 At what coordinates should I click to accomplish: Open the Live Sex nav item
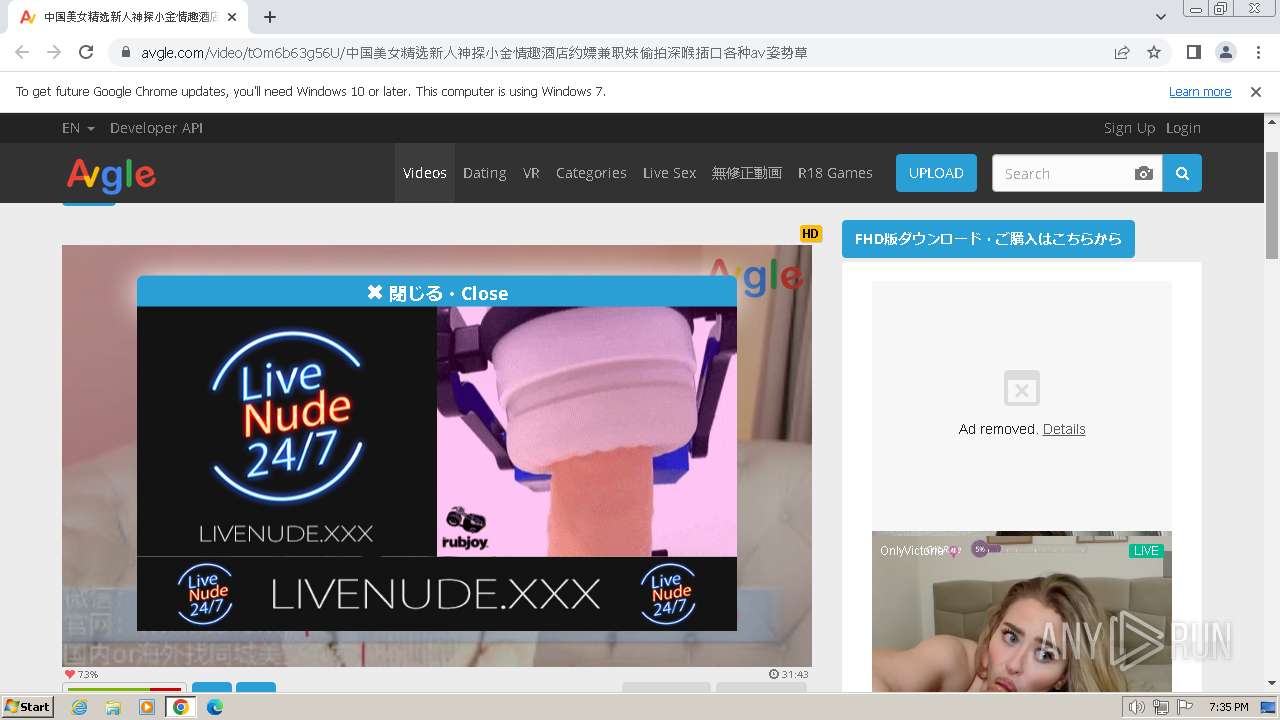(x=669, y=173)
